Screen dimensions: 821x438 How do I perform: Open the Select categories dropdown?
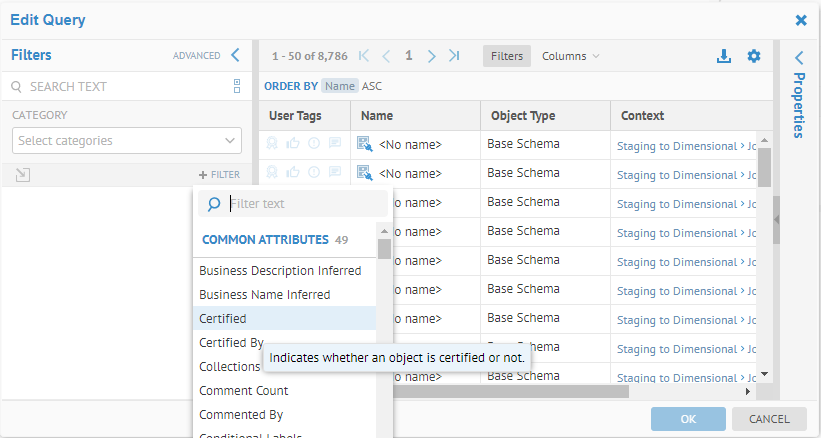pyautogui.click(x=126, y=141)
